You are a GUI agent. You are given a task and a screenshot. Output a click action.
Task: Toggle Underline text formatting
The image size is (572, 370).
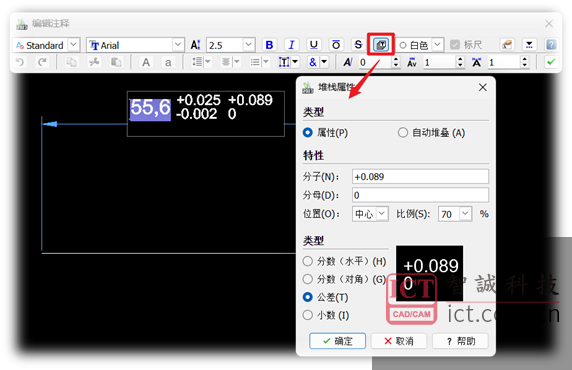pyautogui.click(x=313, y=45)
